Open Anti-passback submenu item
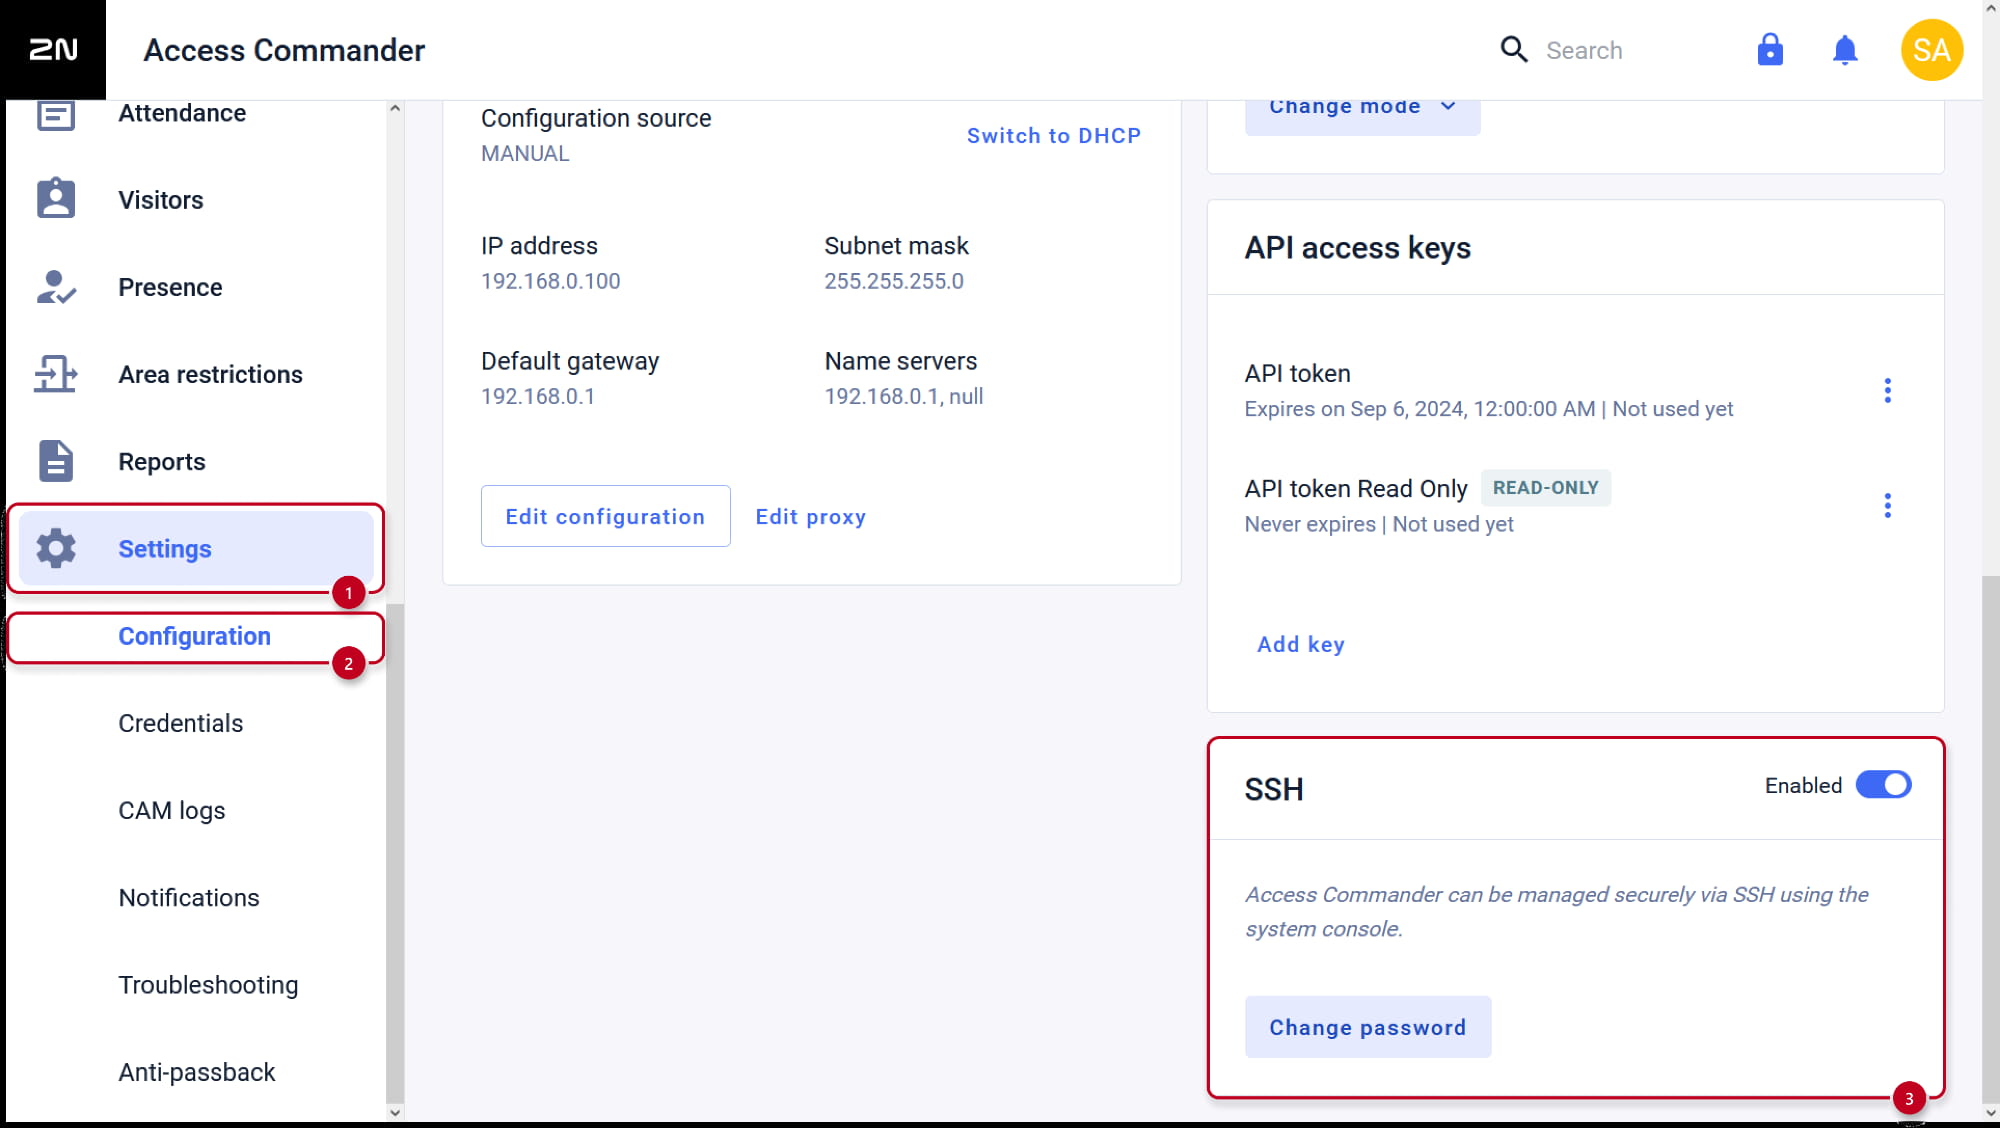Viewport: 2000px width, 1128px height. (x=197, y=1072)
